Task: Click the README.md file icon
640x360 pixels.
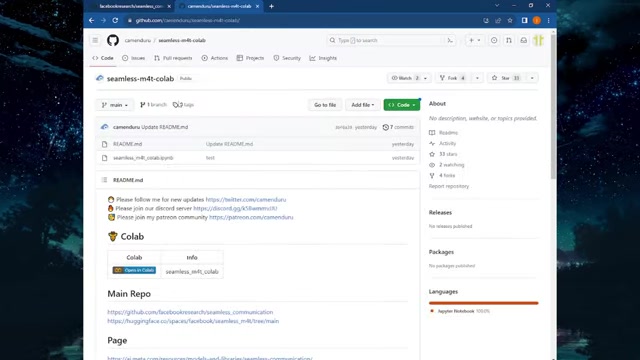Action: point(104,144)
